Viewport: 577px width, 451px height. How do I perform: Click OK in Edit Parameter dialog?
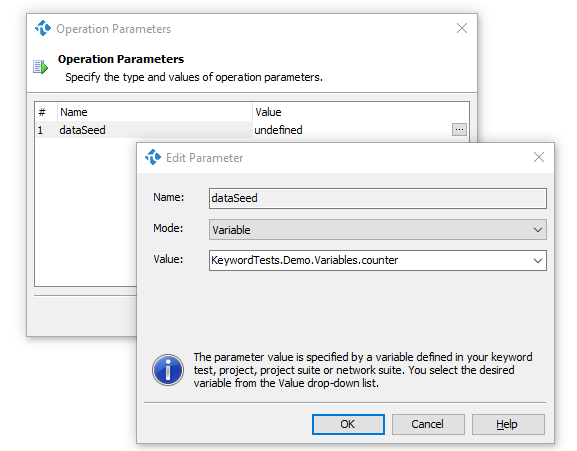click(x=348, y=424)
